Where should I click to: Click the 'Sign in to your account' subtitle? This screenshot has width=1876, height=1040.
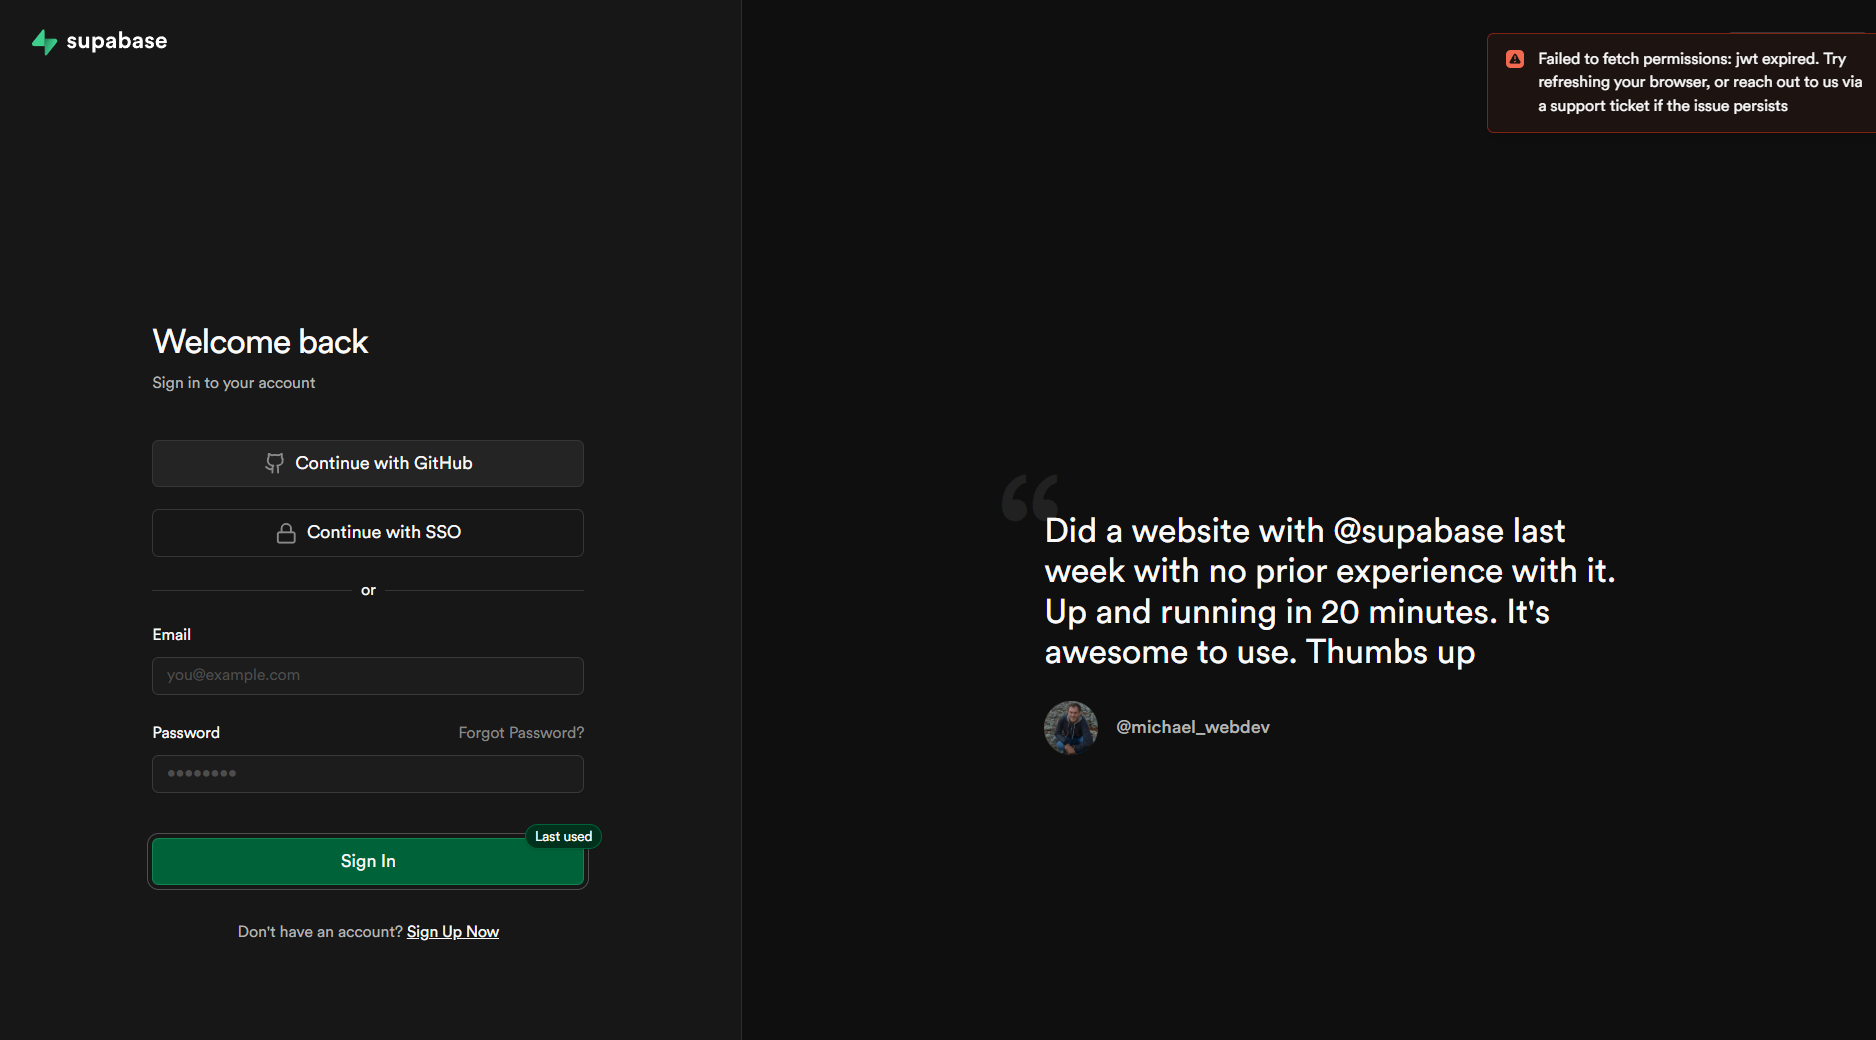[x=234, y=383]
